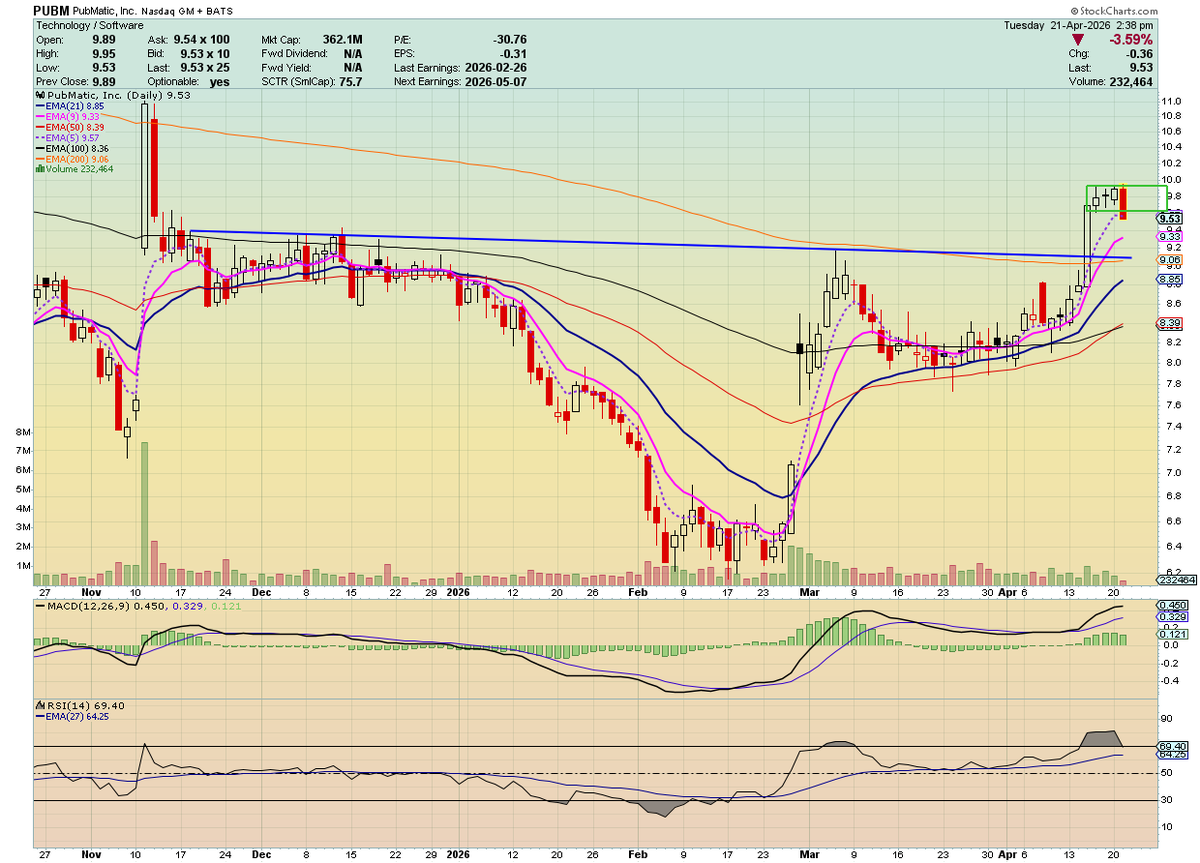Image resolution: width=1200 pixels, height=863 pixels.
Task: Click the Tuesday 21-Apr-2026 2:38 pm timestamp
Action: pos(1080,23)
